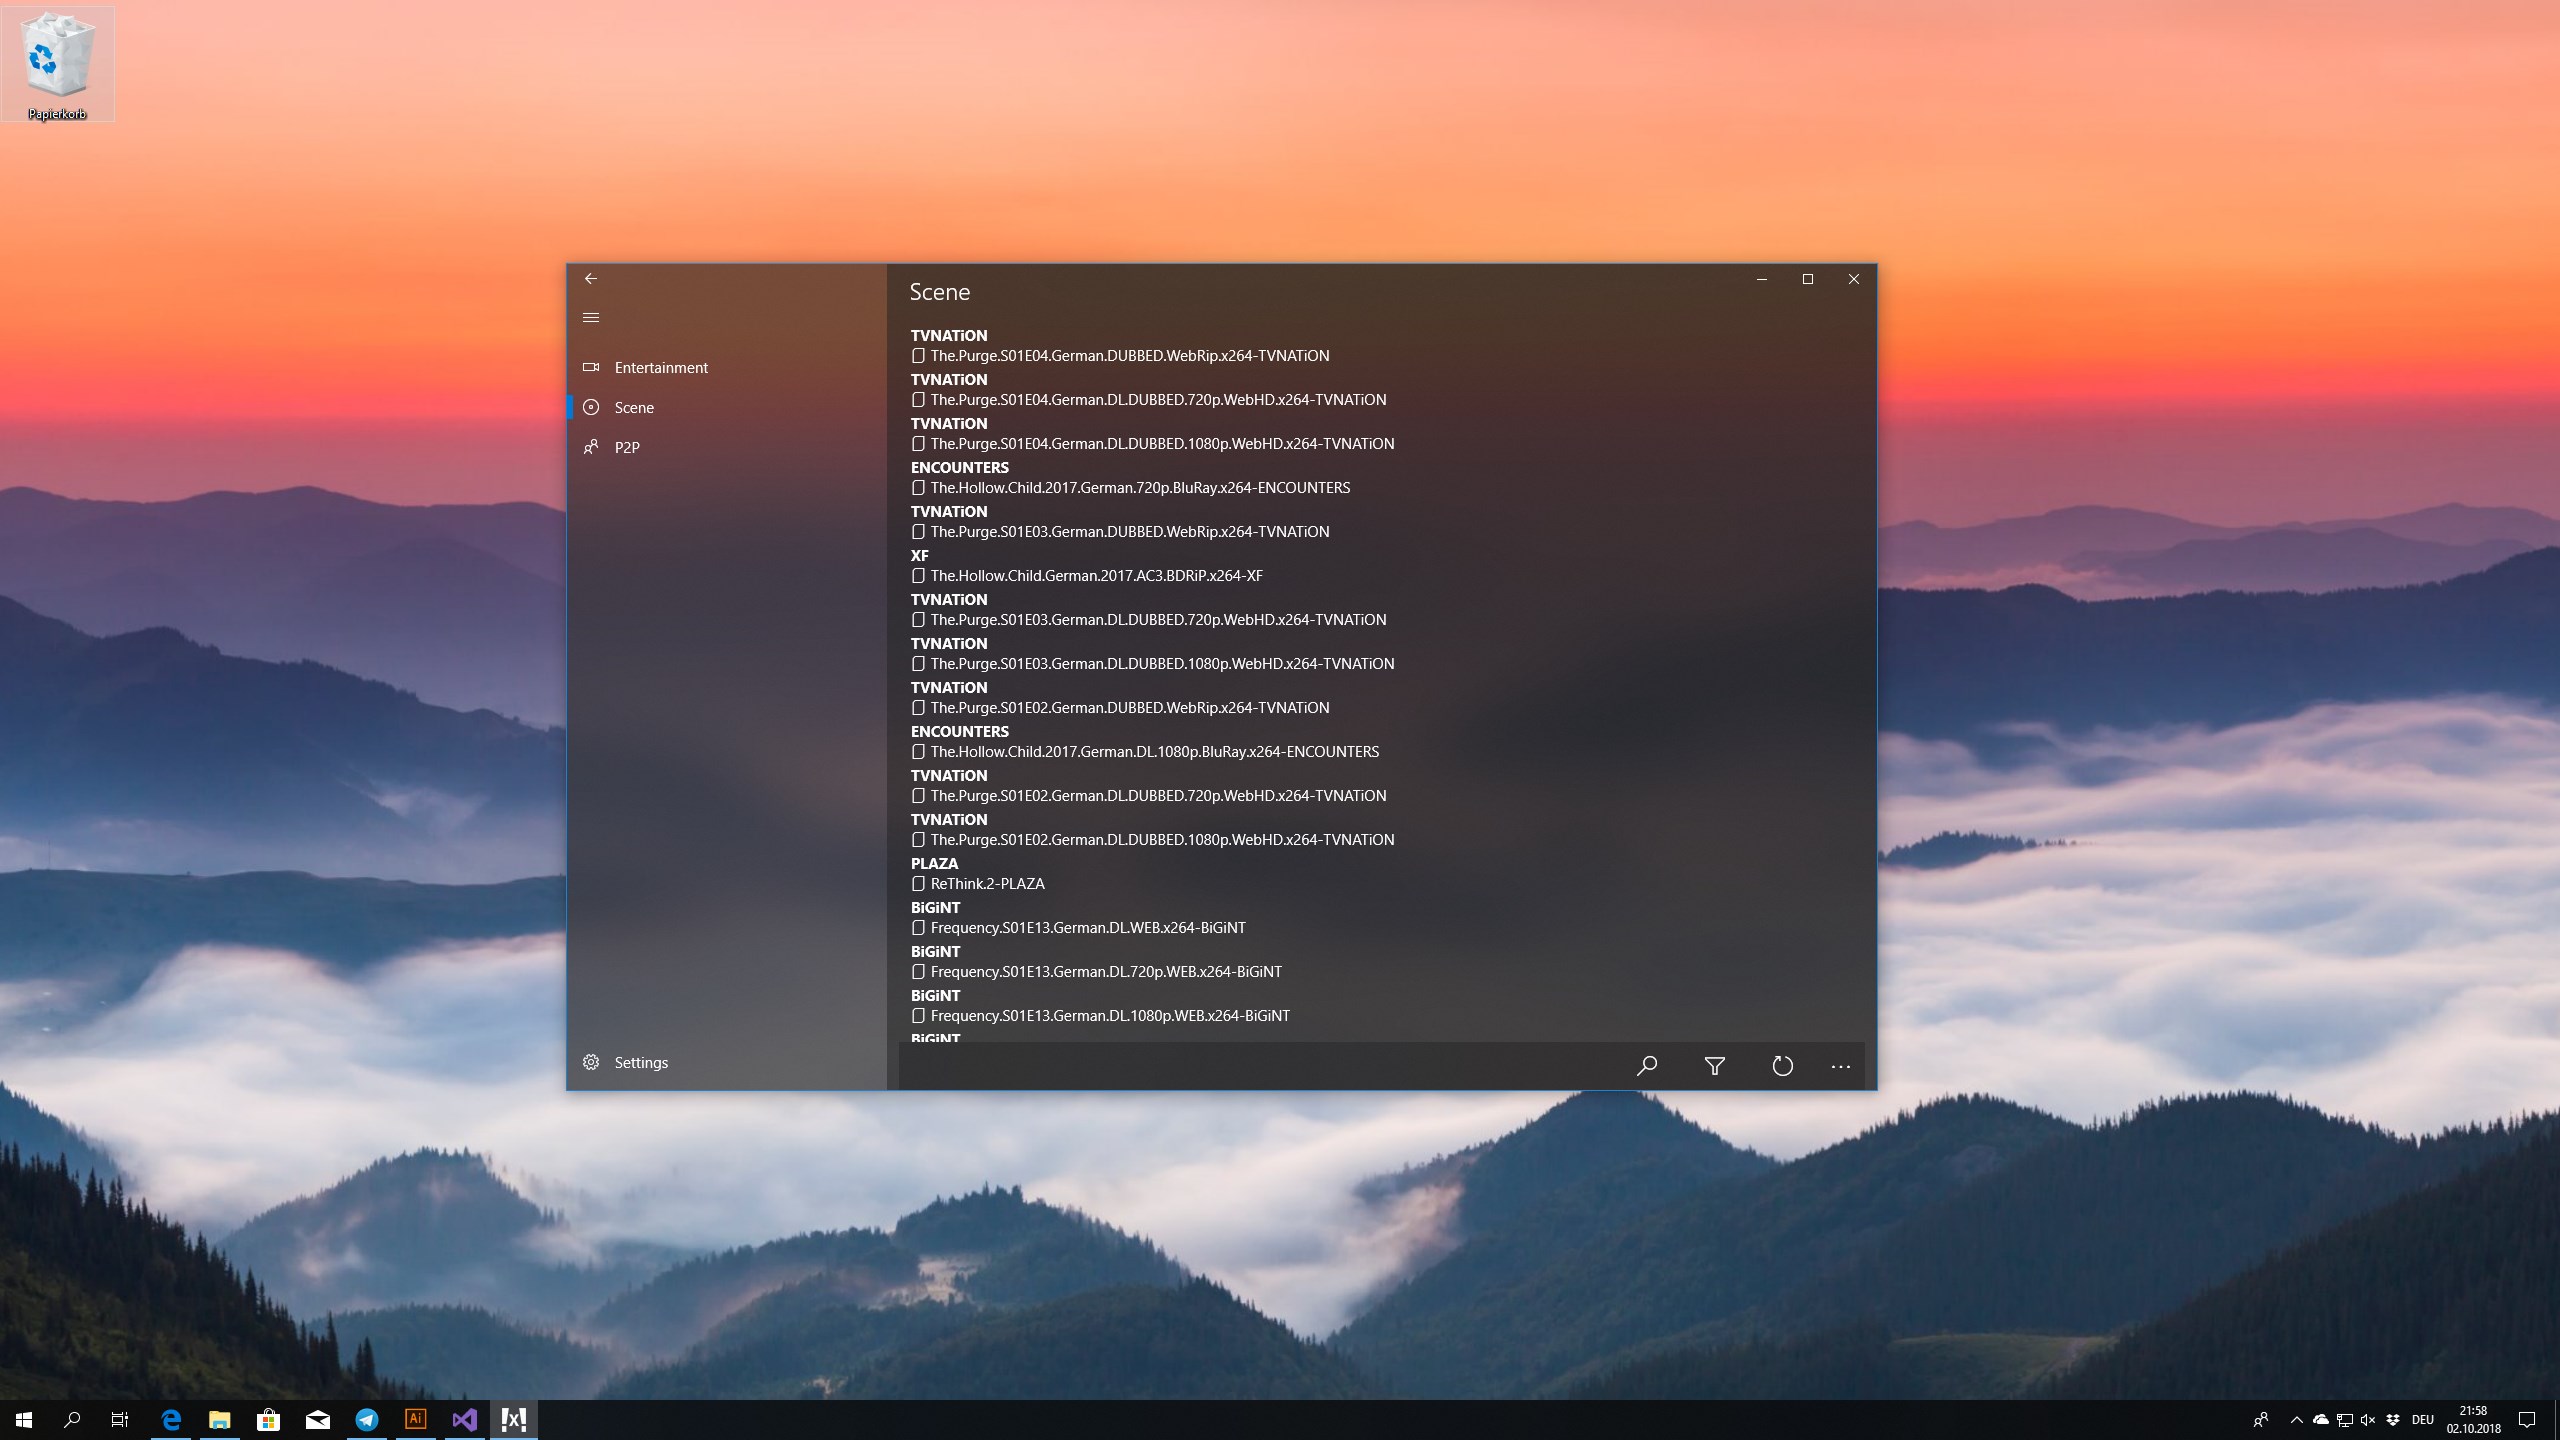
Task: Open the more options ellipsis menu
Action: pos(1841,1066)
